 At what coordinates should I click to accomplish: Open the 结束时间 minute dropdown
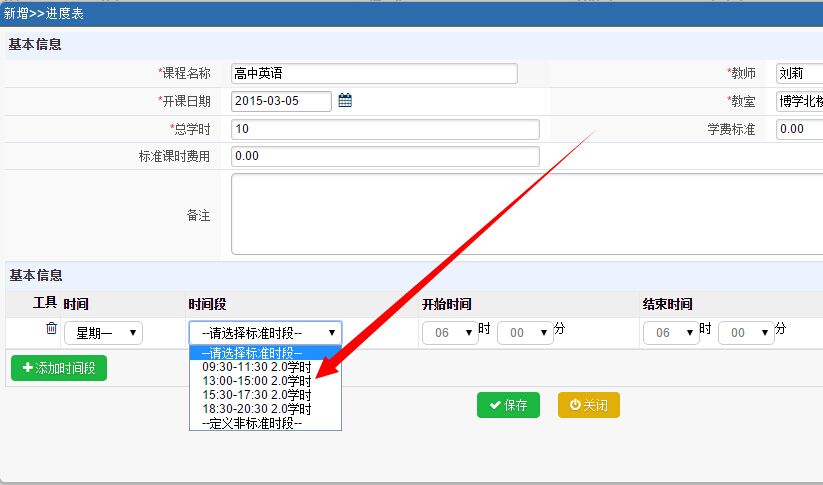pos(746,333)
